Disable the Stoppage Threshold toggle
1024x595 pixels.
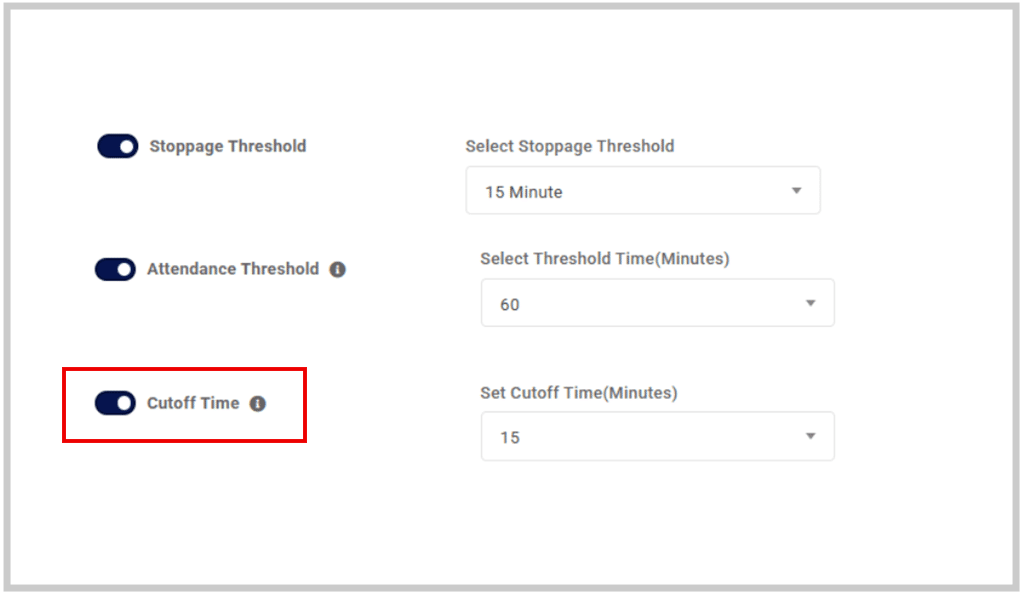point(116,146)
